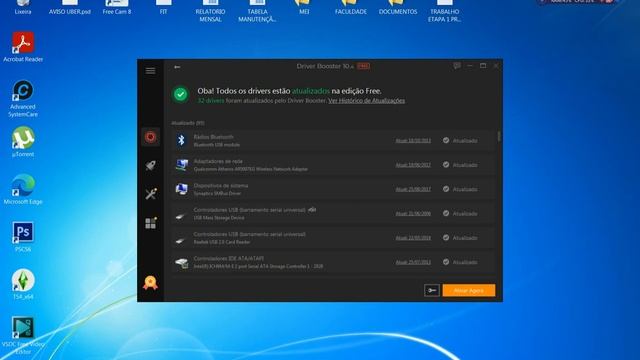640x360 pixels.
Task: Open Advanced SystemCare desktop shortcut
Action: click(23, 98)
